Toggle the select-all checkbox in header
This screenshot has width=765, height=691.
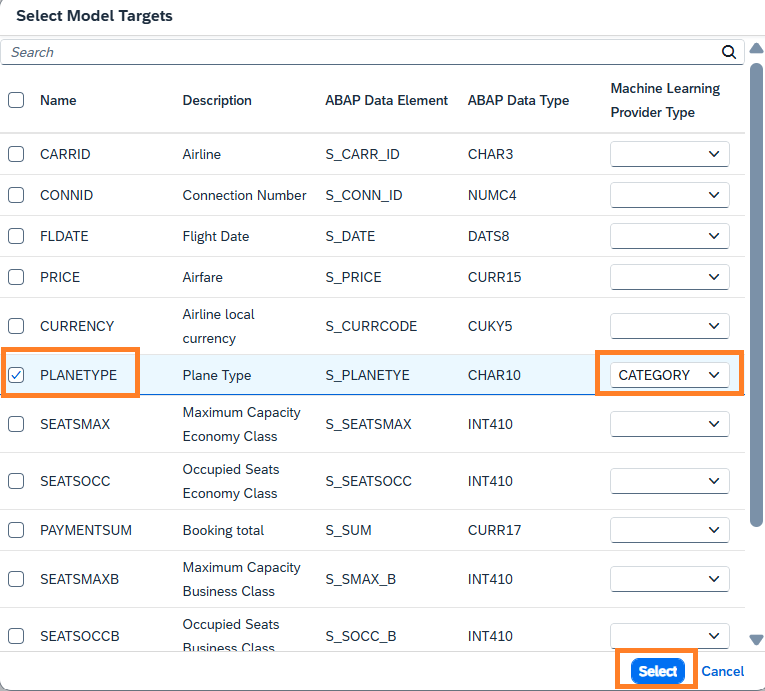pos(16,100)
